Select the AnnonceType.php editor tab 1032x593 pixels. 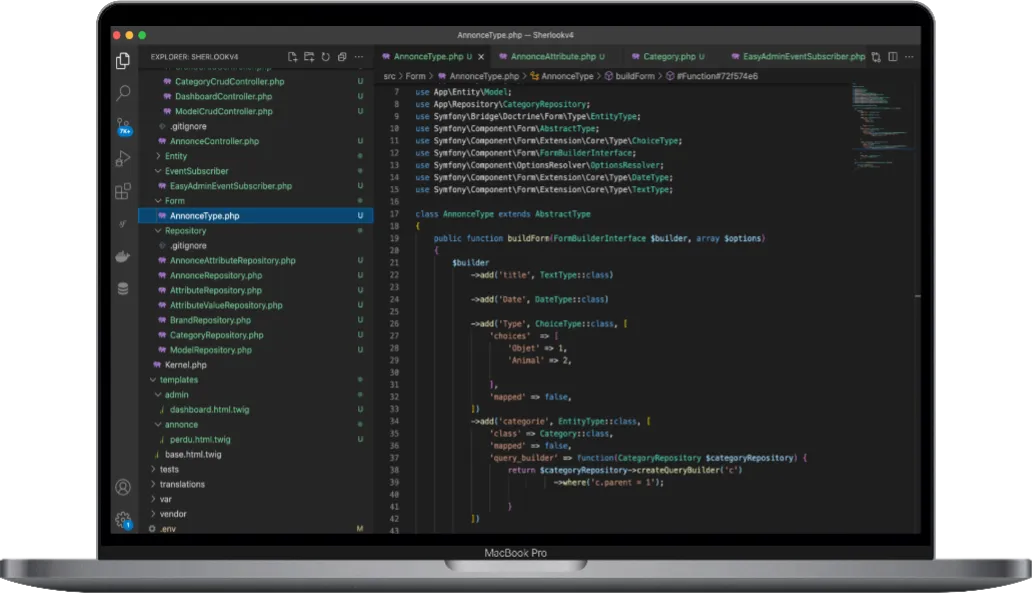pos(432,57)
